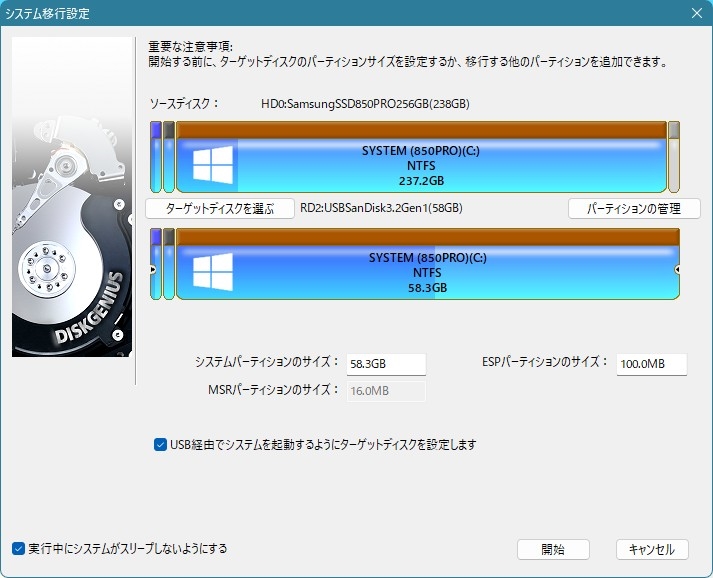Screen dimensions: 713x578
Task: Click the disabled MSR size field 16.0MB
Action: [x=386, y=391]
